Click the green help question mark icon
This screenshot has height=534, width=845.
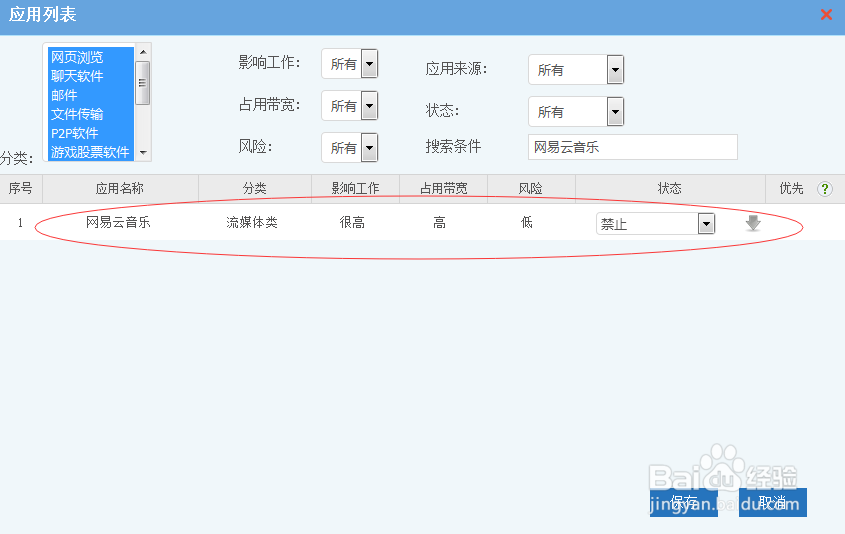point(825,189)
